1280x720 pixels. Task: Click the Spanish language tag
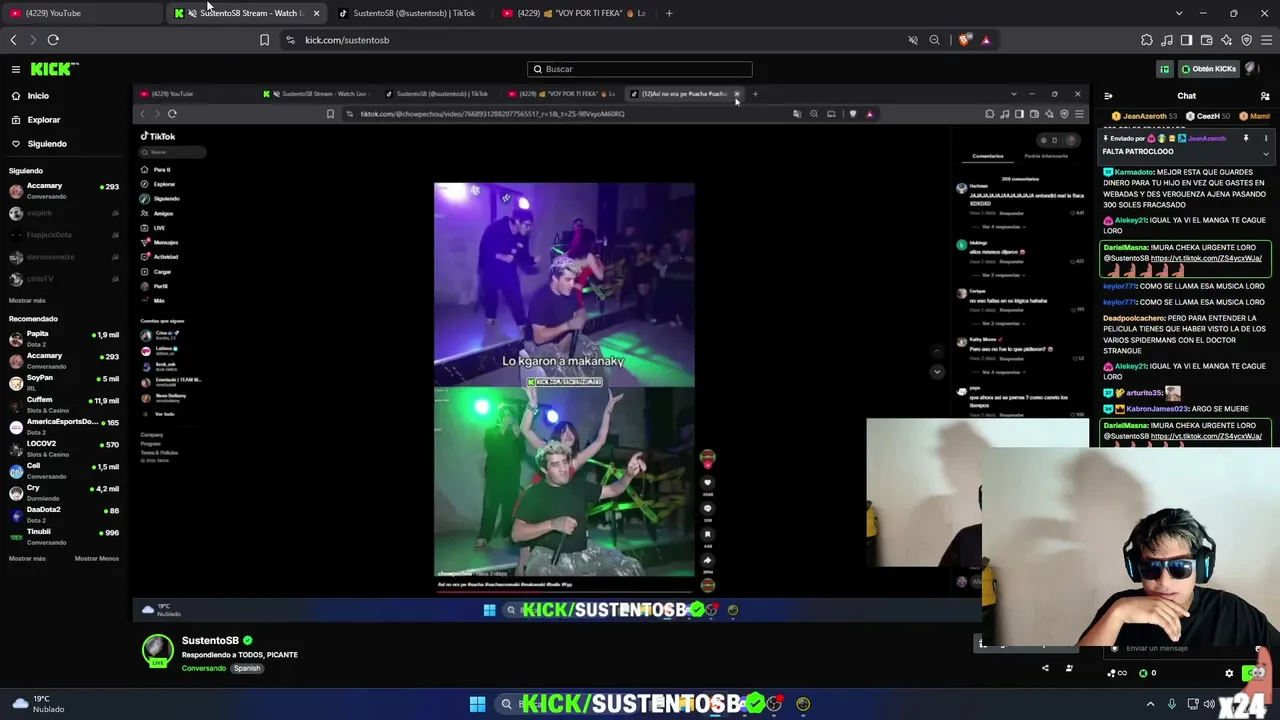point(247,668)
